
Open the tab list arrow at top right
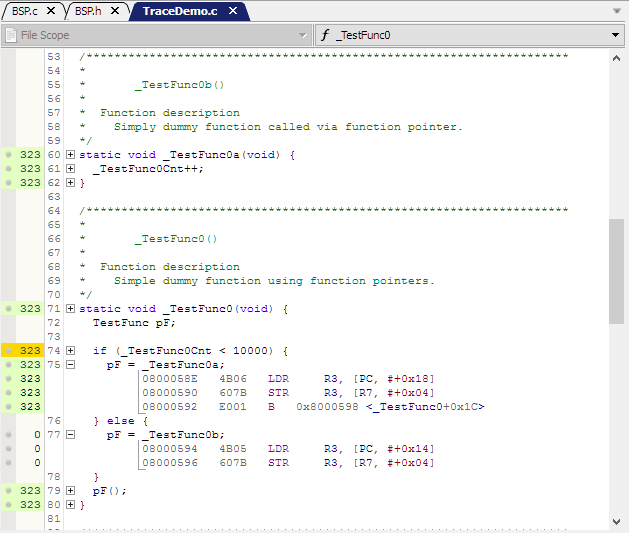pos(617,11)
